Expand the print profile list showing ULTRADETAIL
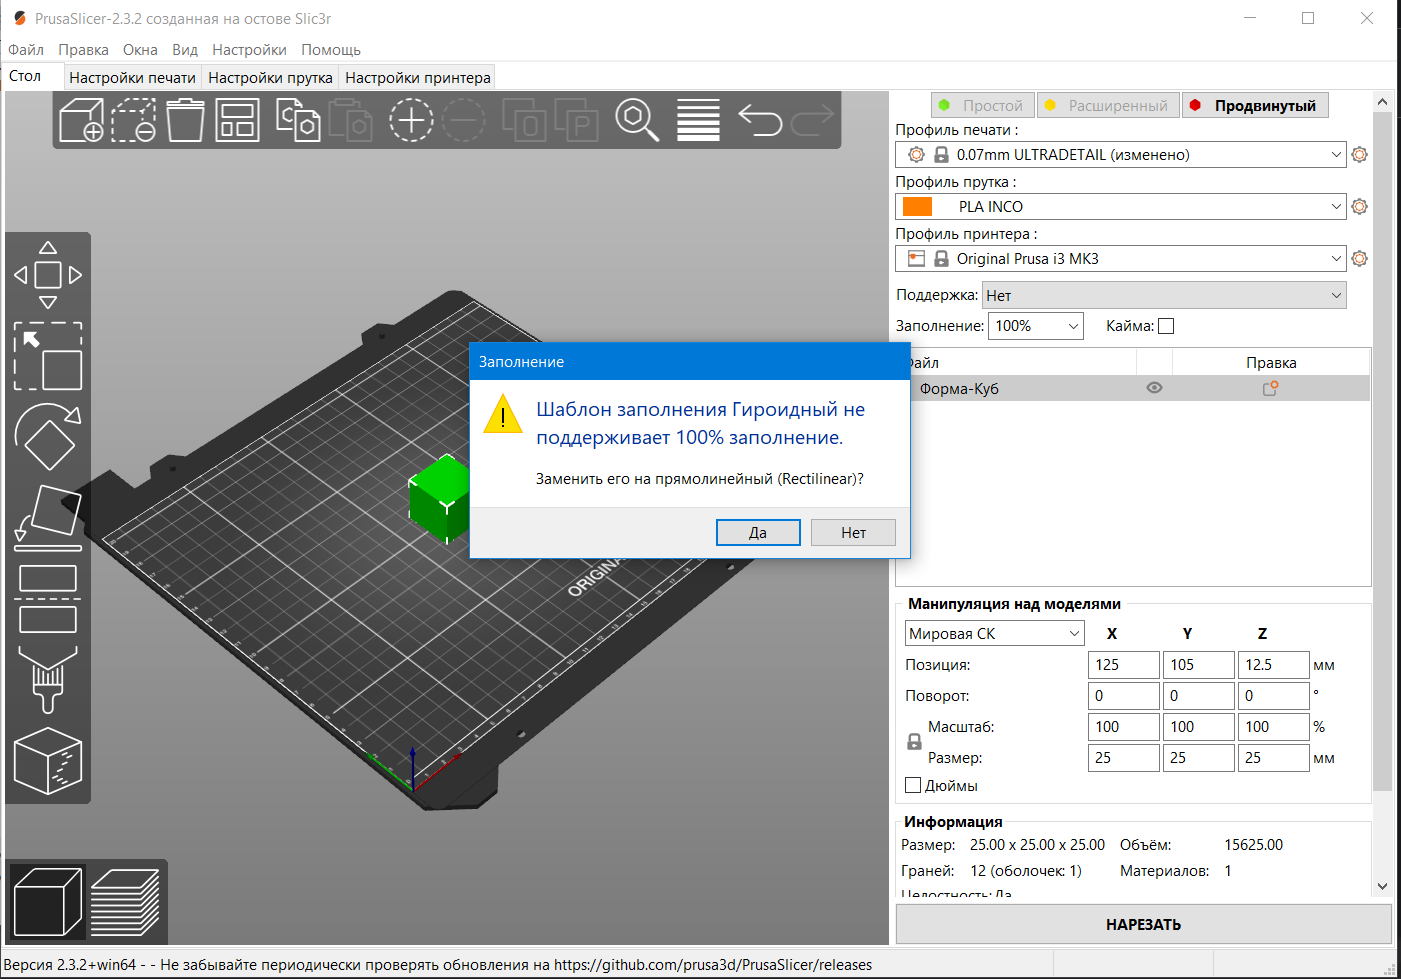This screenshot has width=1401, height=979. point(1337,154)
